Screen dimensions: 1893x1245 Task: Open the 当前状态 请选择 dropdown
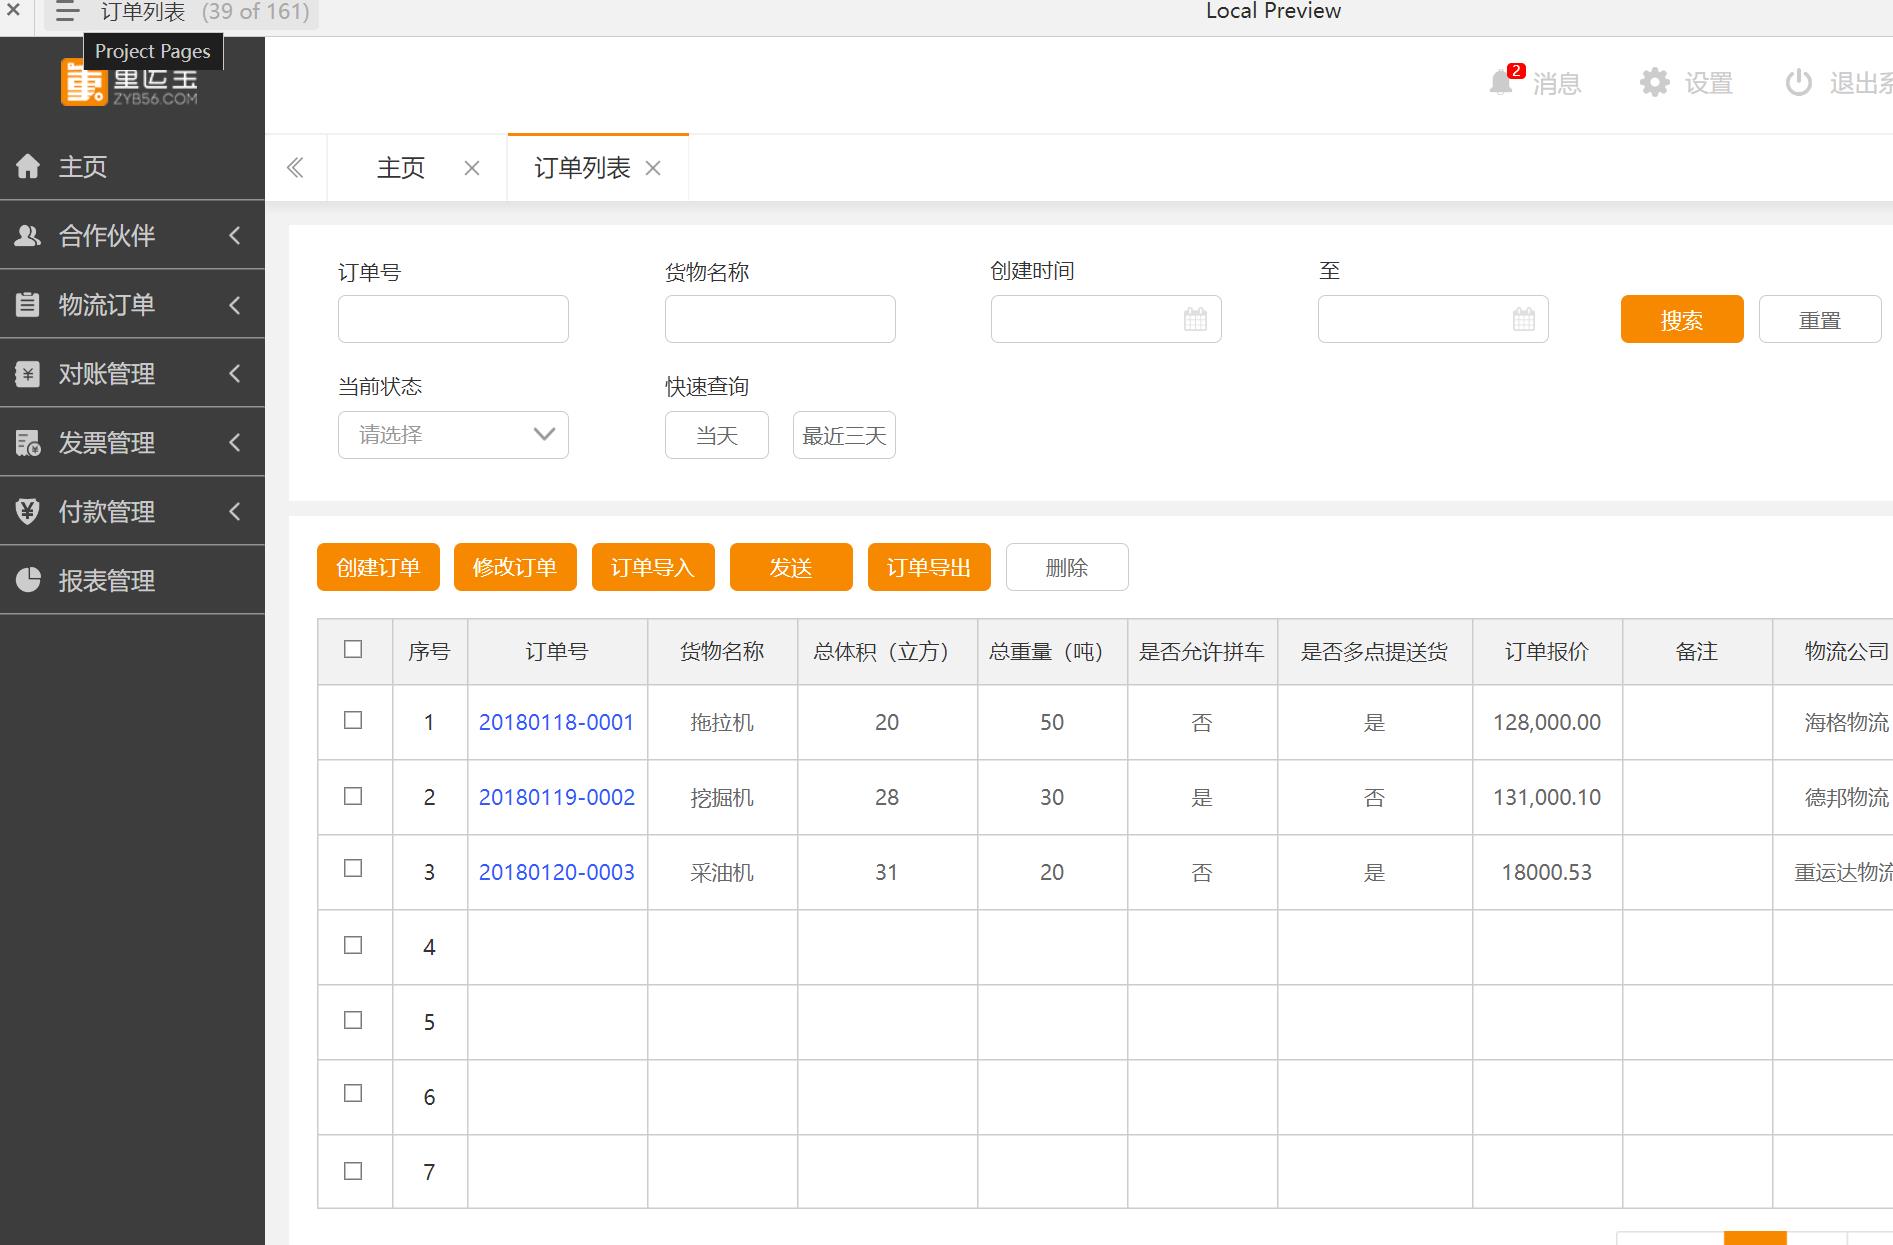[453, 435]
